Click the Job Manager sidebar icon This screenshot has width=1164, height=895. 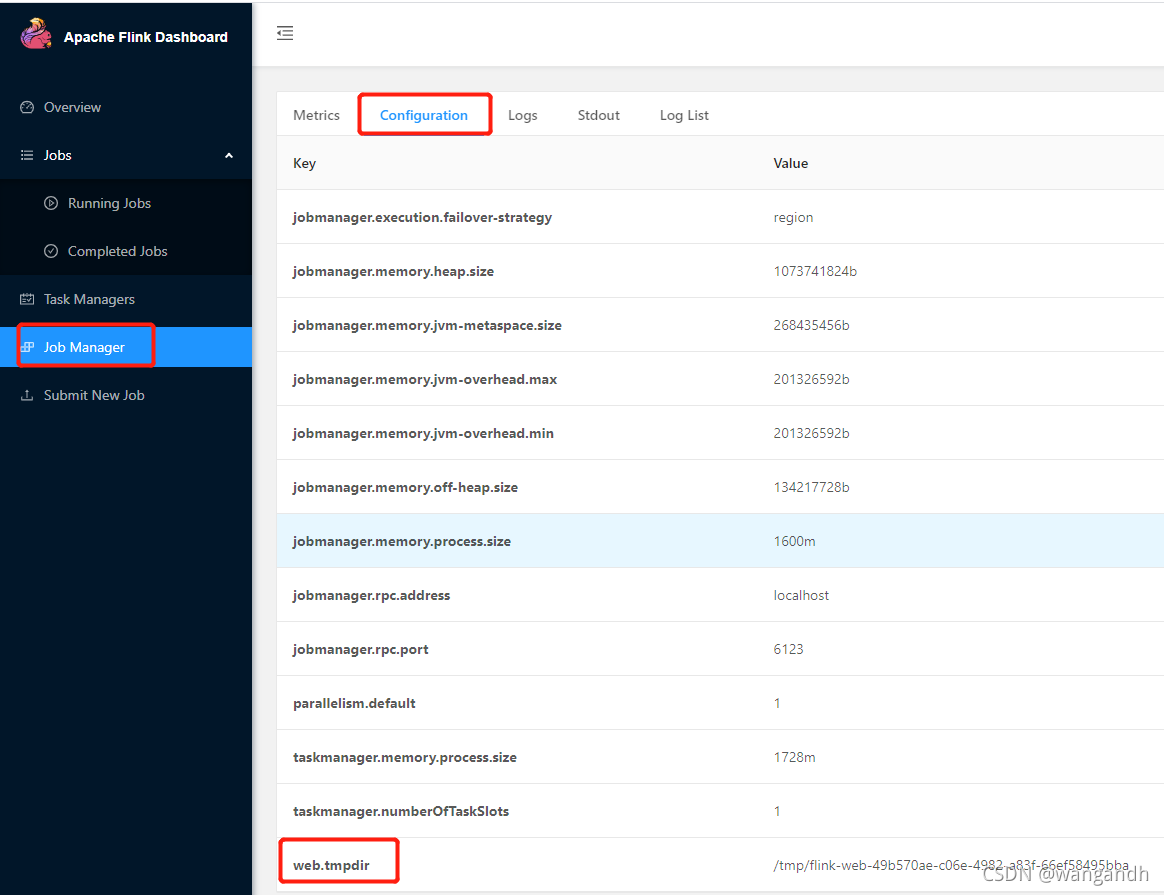pyautogui.click(x=28, y=346)
